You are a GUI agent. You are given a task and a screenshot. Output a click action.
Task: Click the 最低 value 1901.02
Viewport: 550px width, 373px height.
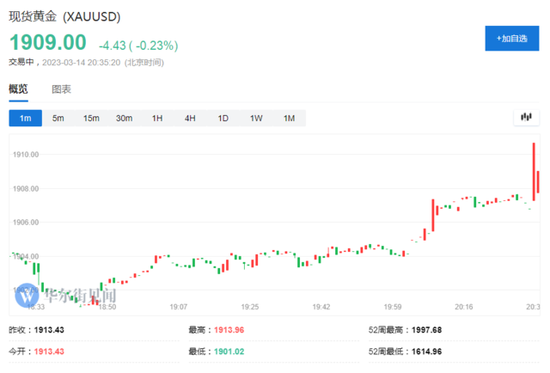coord(229,351)
